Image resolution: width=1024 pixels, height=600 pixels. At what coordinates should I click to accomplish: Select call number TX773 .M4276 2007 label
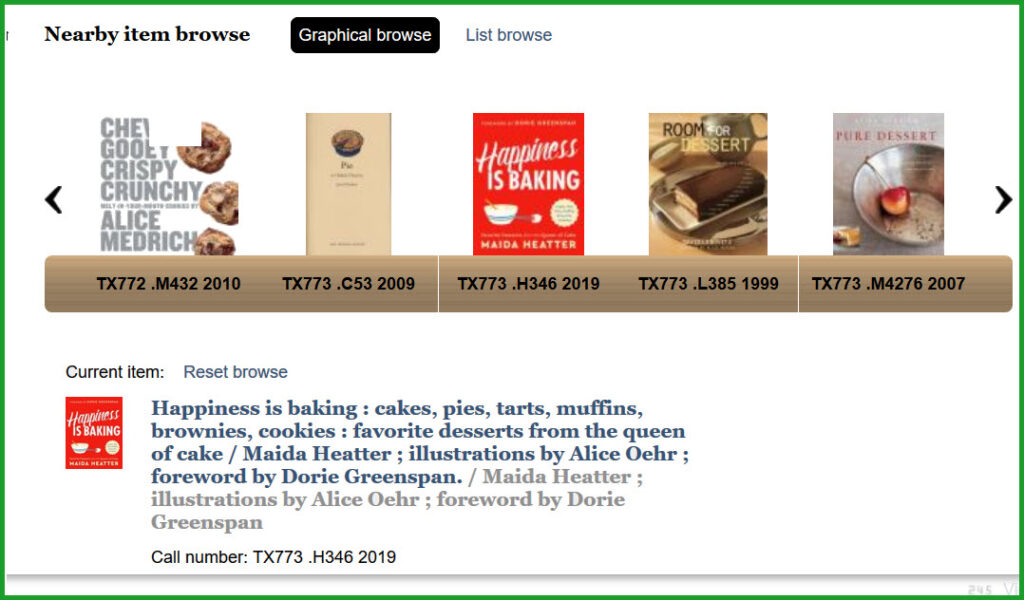888,284
